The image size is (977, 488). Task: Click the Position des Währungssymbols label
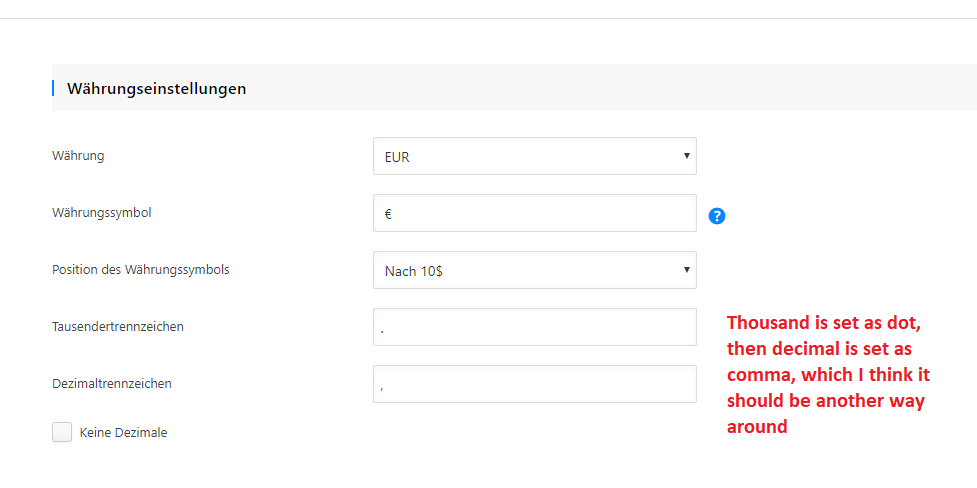click(x=141, y=270)
